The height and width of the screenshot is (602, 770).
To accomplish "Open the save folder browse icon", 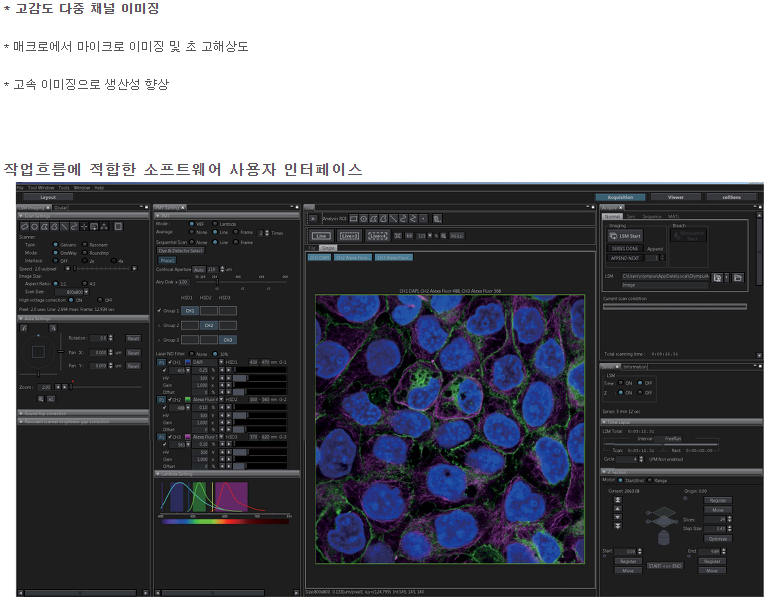I will [x=737, y=276].
